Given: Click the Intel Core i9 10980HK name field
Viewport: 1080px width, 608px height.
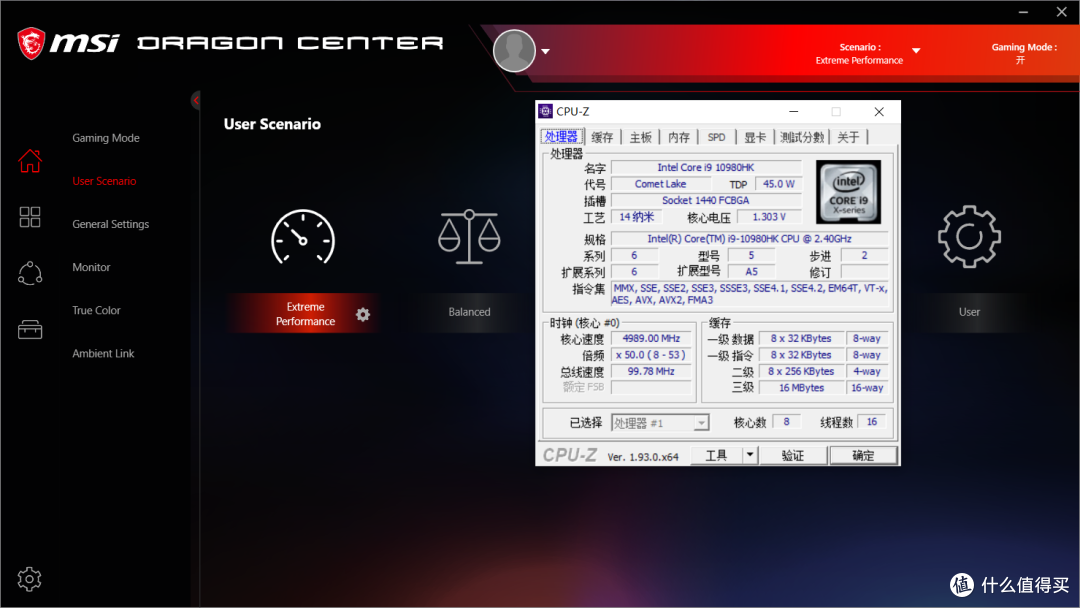Looking at the screenshot, I should pyautogui.click(x=706, y=167).
